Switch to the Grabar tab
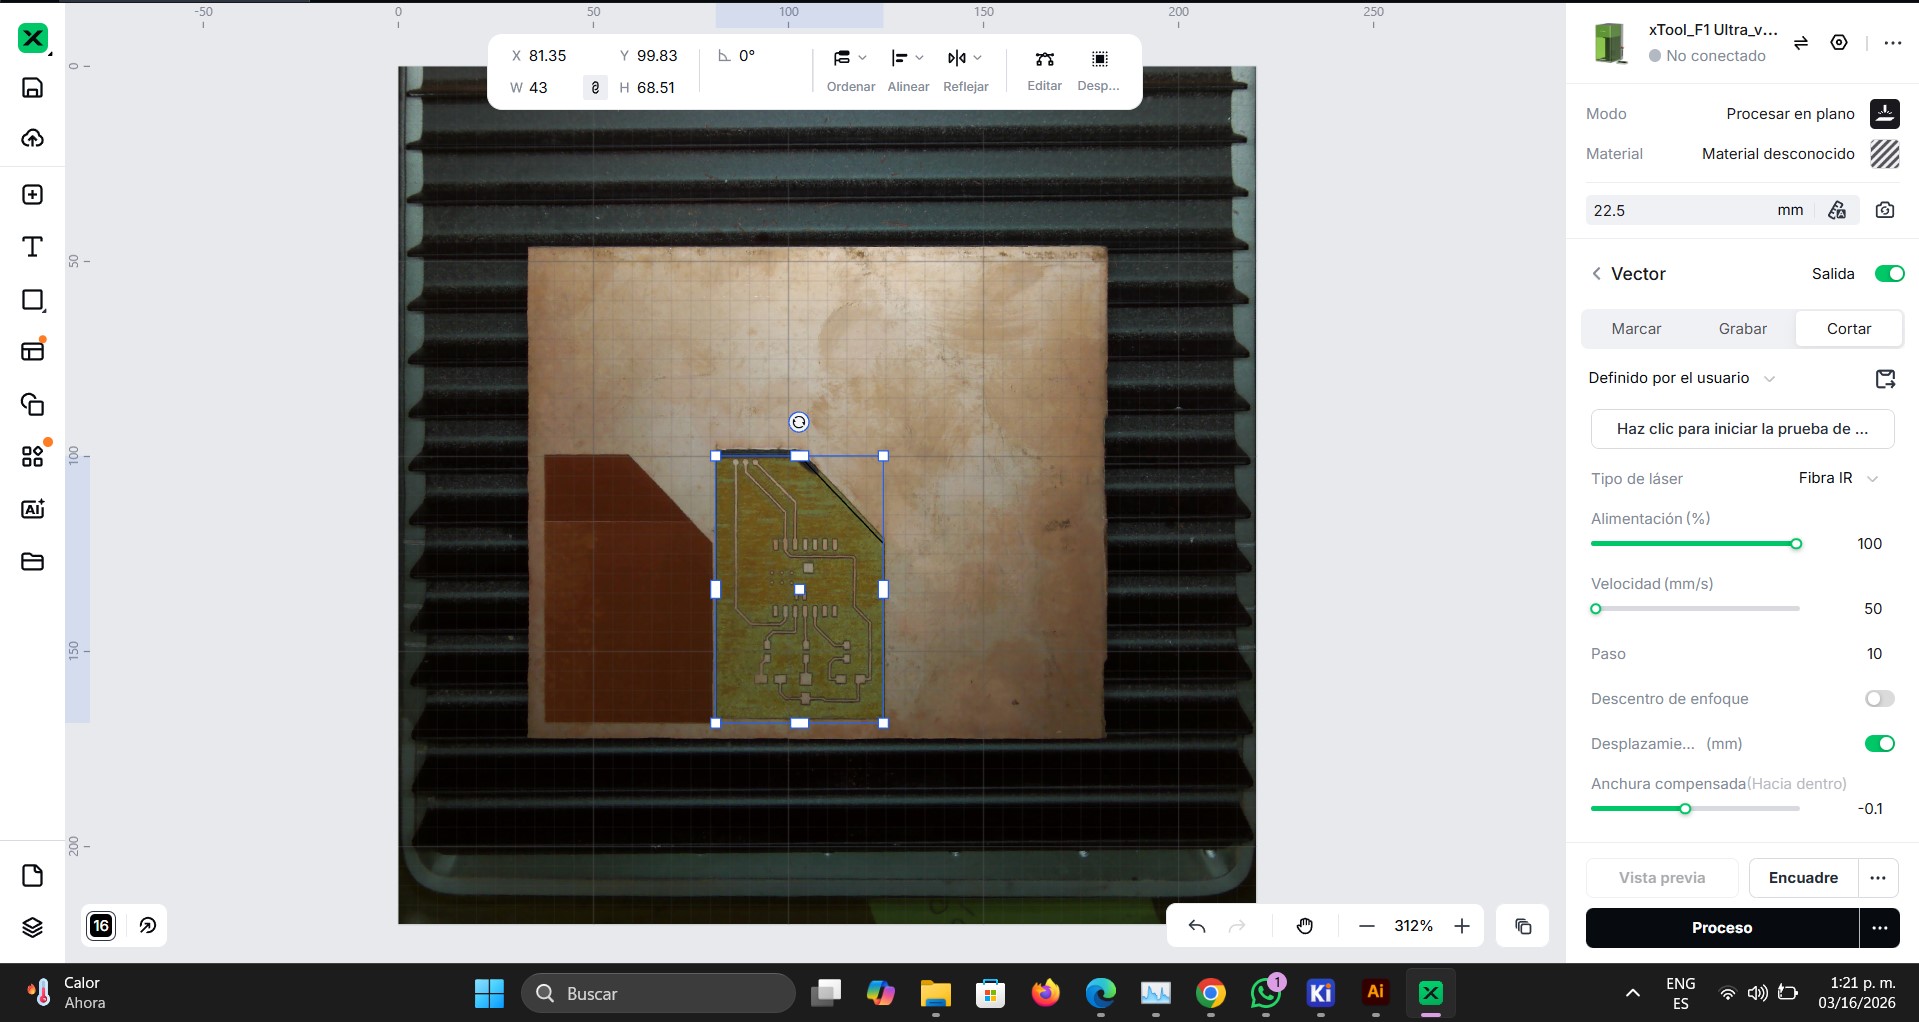 tap(1743, 329)
